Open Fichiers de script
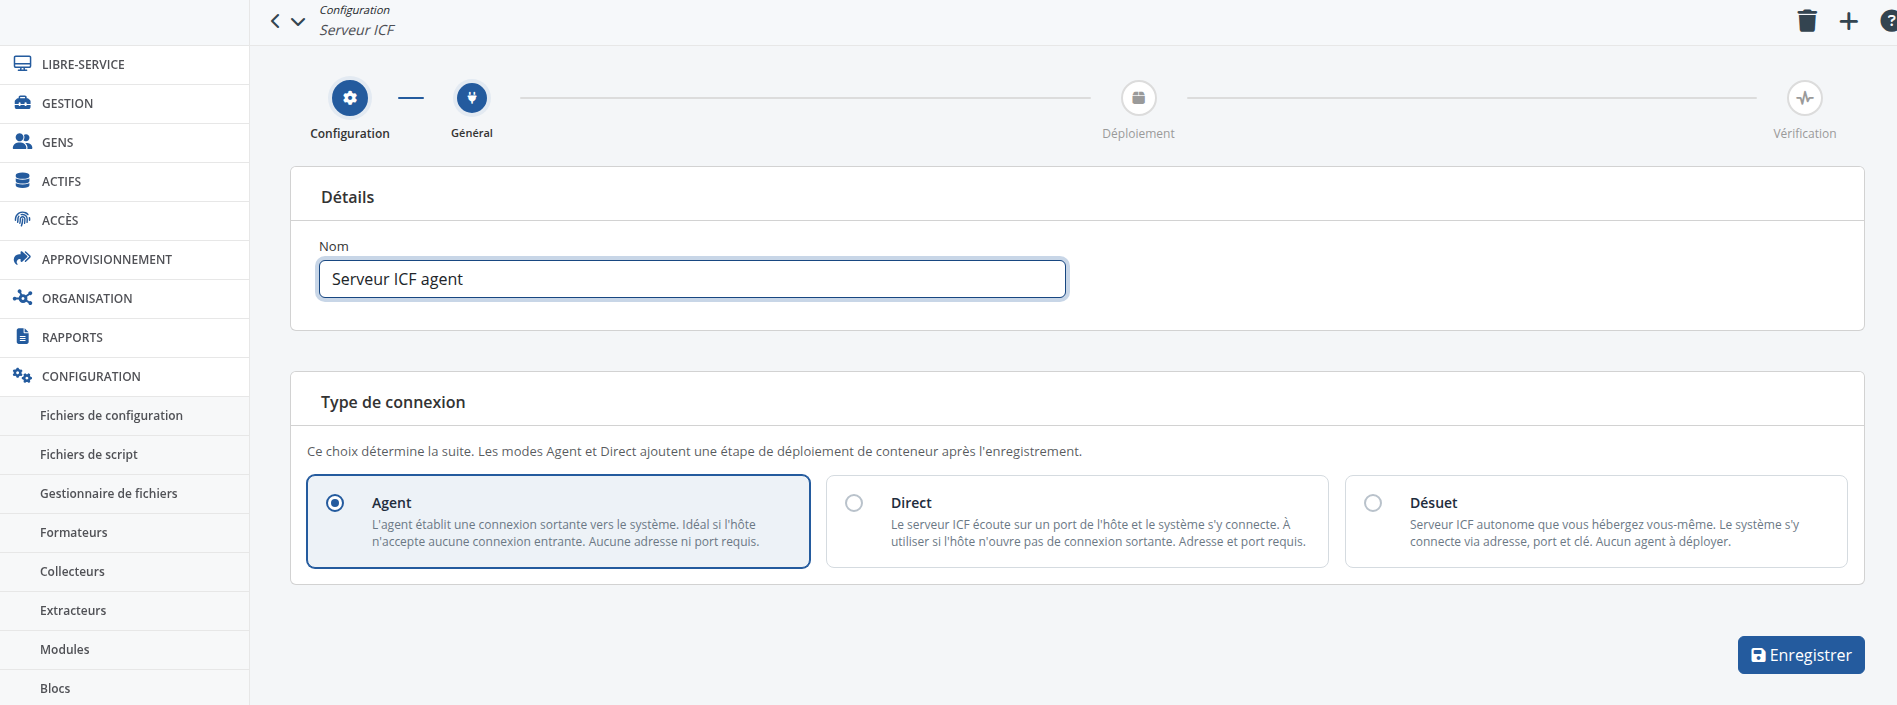Viewport: 1897px width, 705px height. tap(125, 454)
